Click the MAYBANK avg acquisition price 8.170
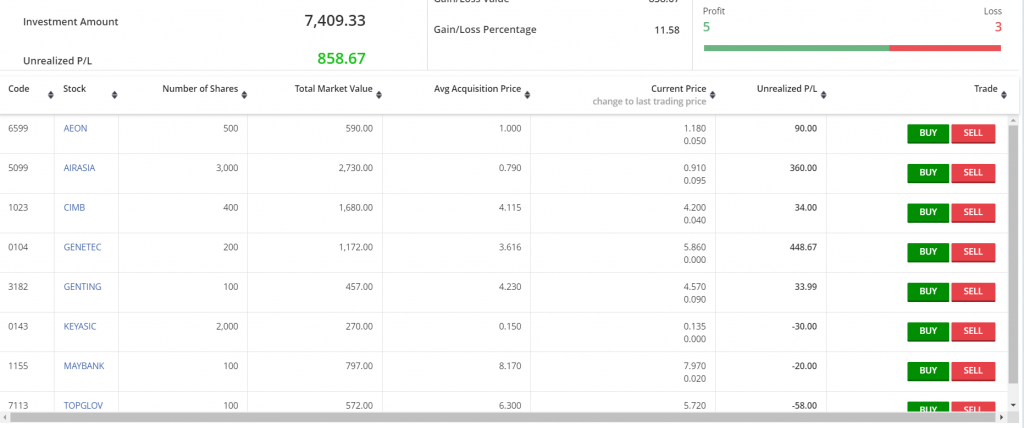Viewport: 1024px width, 428px height. (510, 366)
